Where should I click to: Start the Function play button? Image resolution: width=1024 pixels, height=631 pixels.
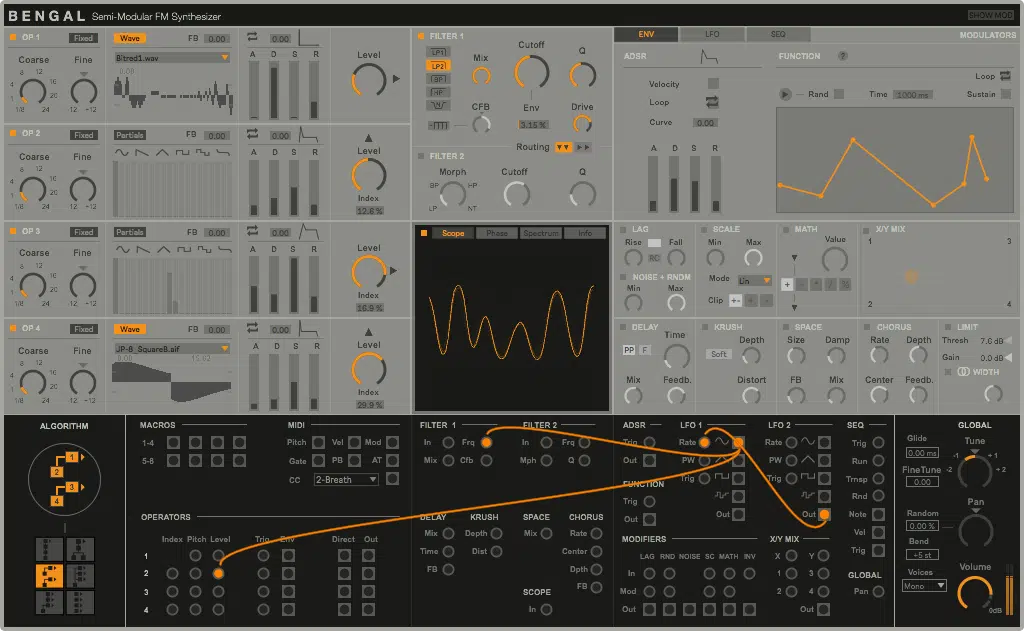click(785, 94)
